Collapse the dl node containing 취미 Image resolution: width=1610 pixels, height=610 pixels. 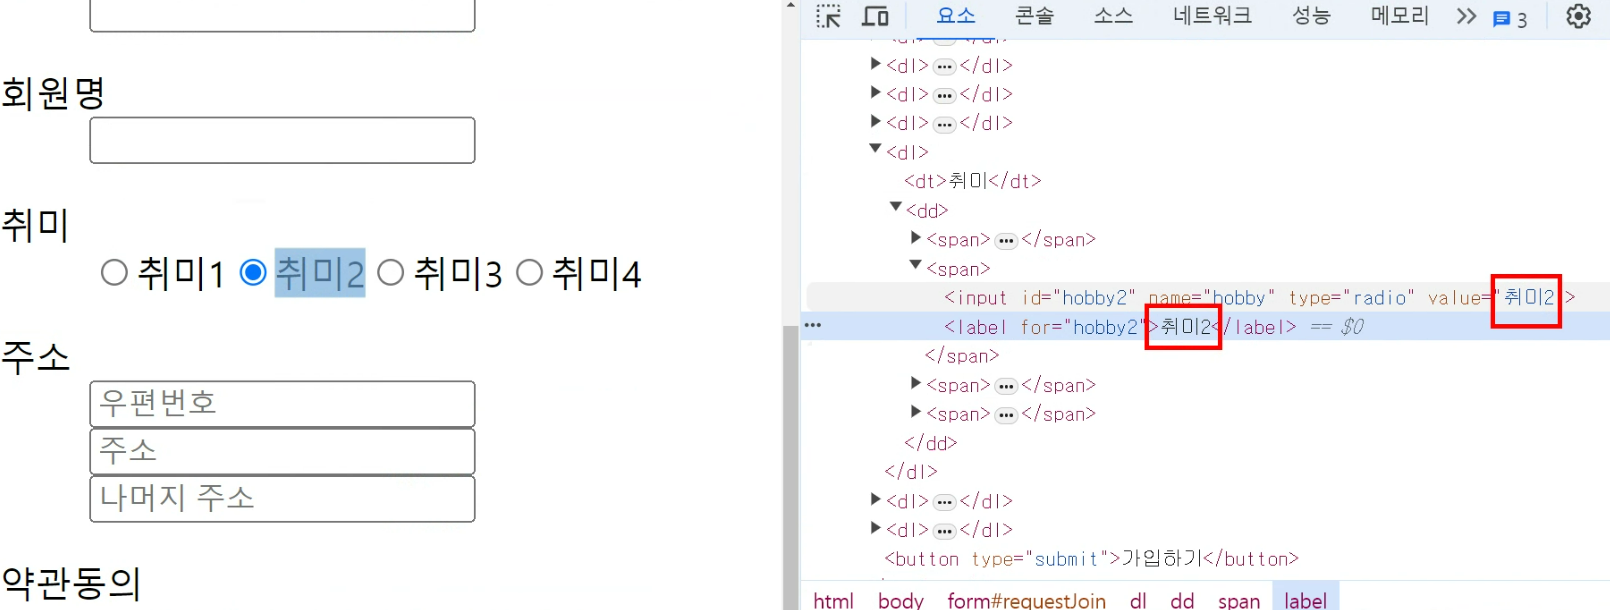(875, 149)
